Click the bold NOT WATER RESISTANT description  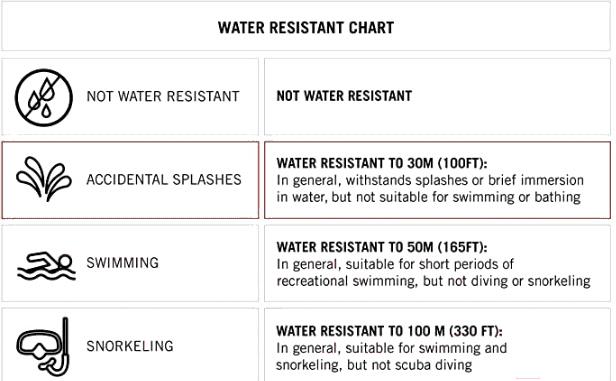pyautogui.click(x=344, y=96)
